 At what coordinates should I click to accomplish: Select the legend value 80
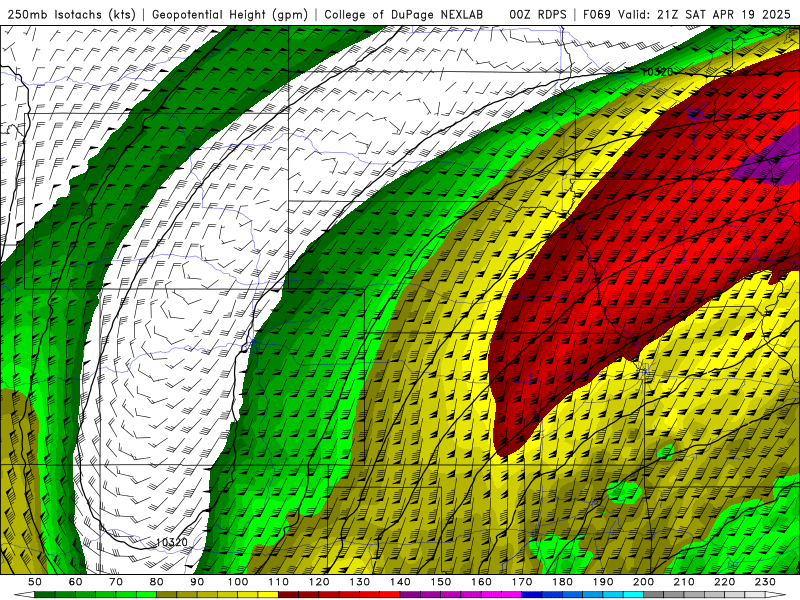coord(157,582)
